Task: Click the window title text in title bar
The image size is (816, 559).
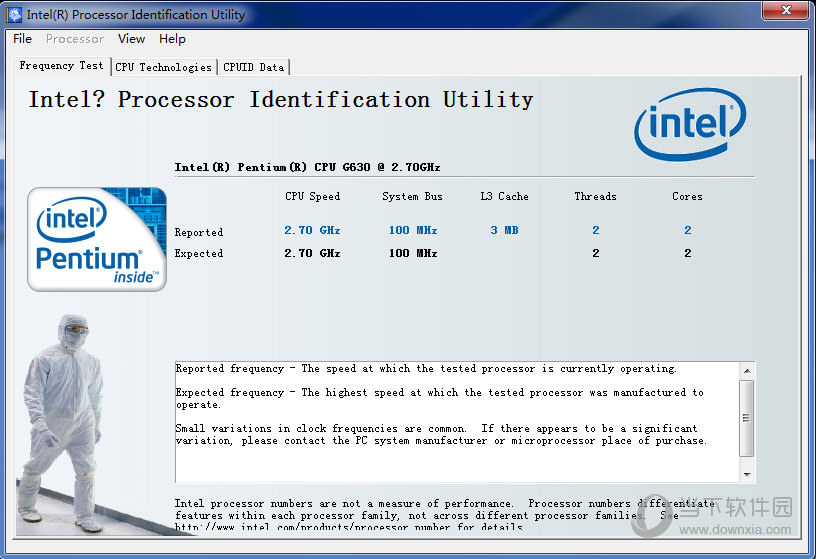Action: tap(135, 15)
